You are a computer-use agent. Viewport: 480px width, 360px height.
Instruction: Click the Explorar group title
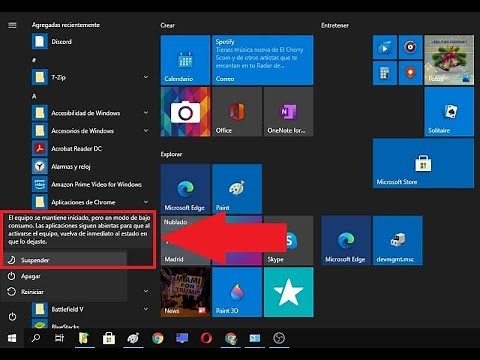click(x=171, y=154)
